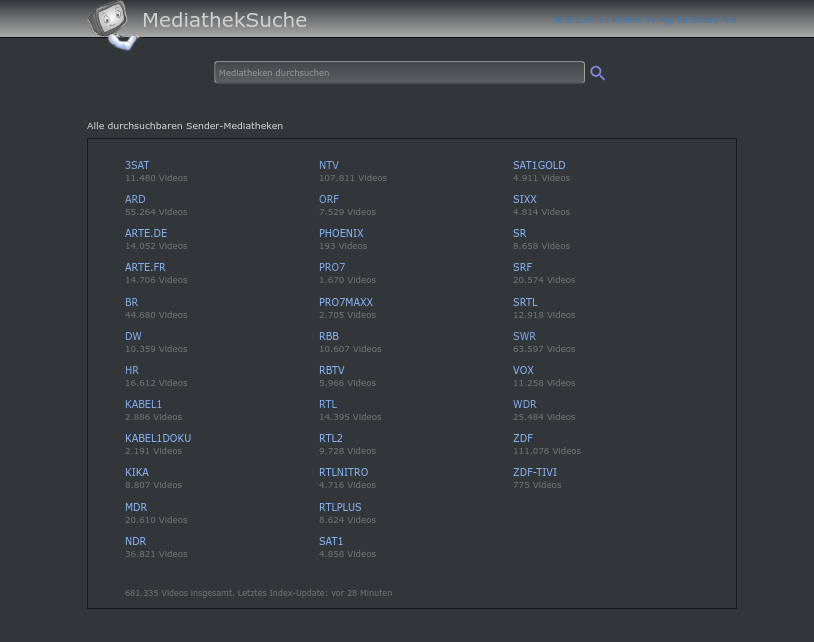
Task: Click 'Alle durchsuchbaren Sender-Mediatheken' heading
Action: (185, 126)
